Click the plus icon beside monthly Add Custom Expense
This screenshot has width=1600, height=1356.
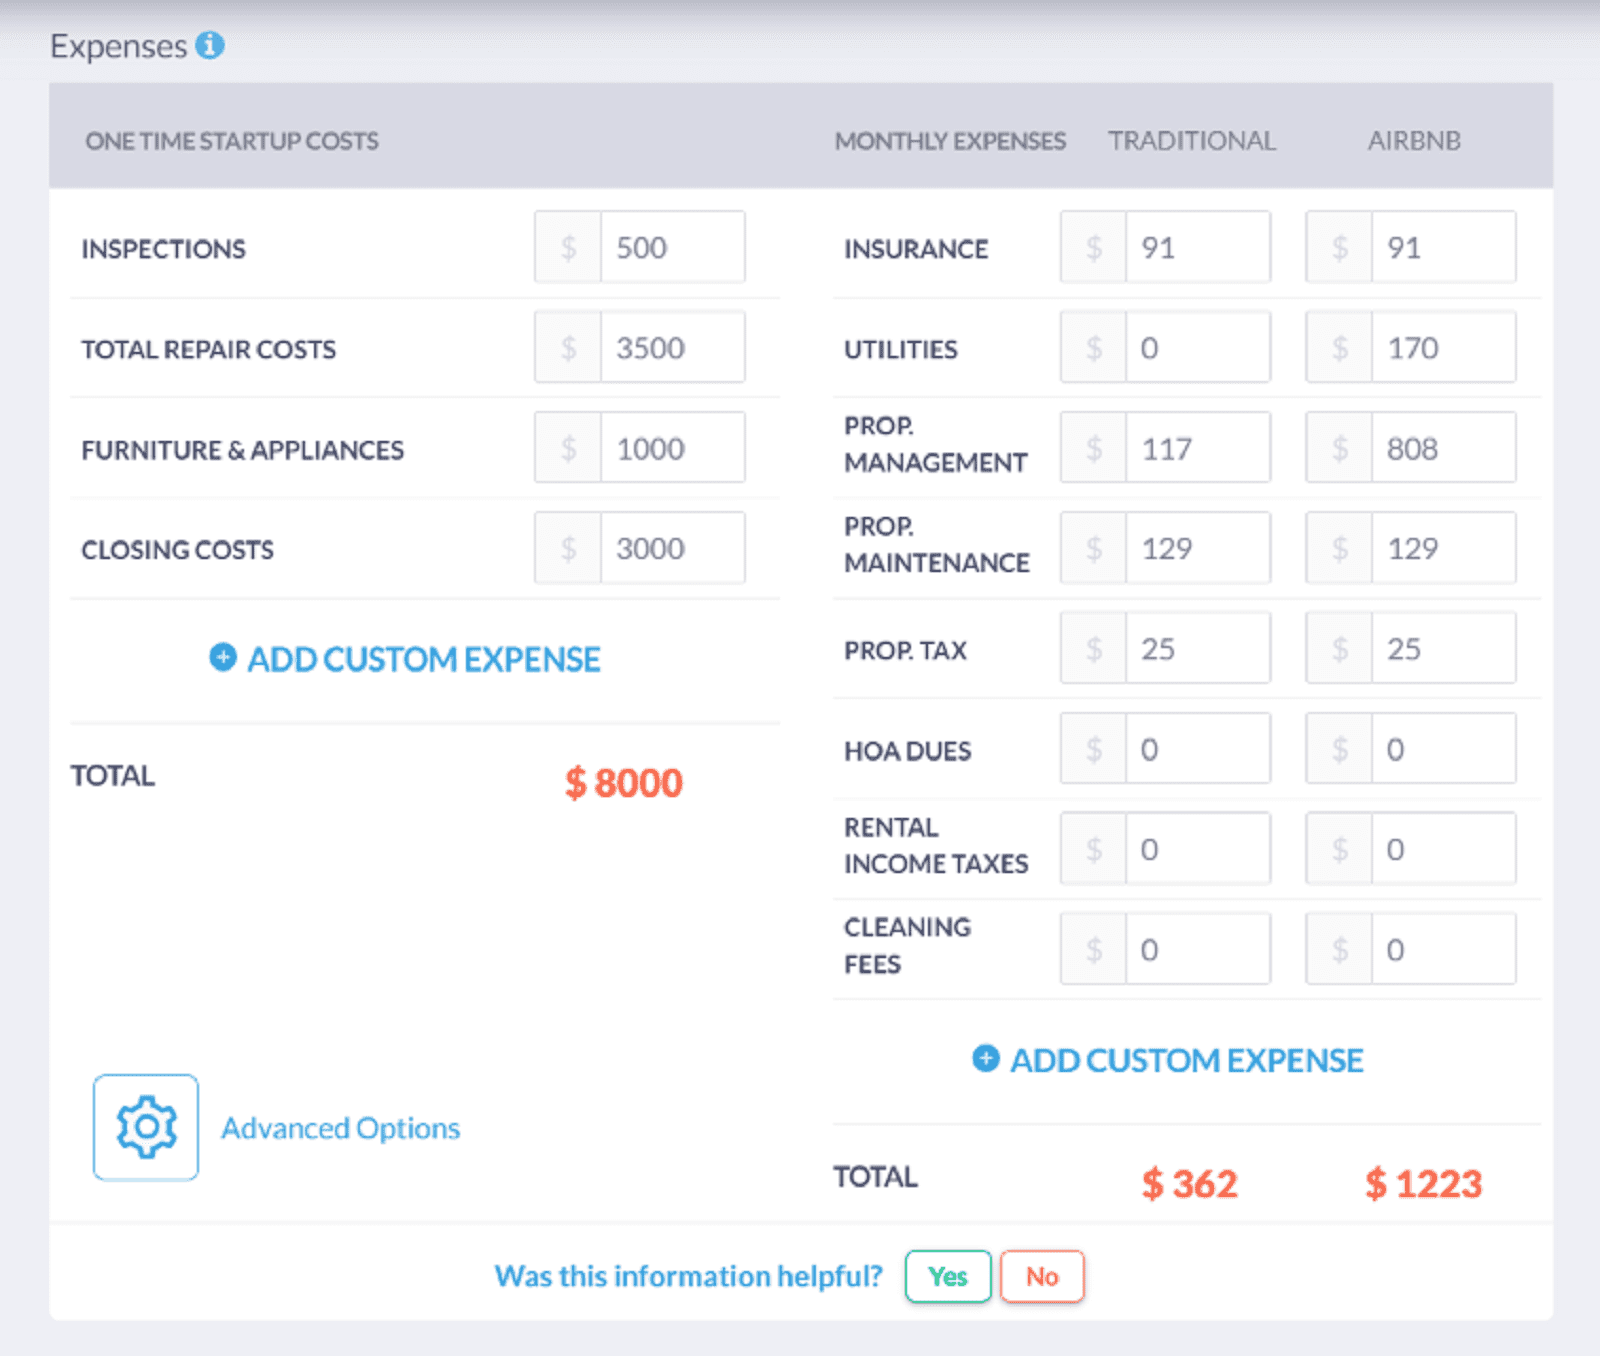pyautogui.click(x=985, y=1060)
